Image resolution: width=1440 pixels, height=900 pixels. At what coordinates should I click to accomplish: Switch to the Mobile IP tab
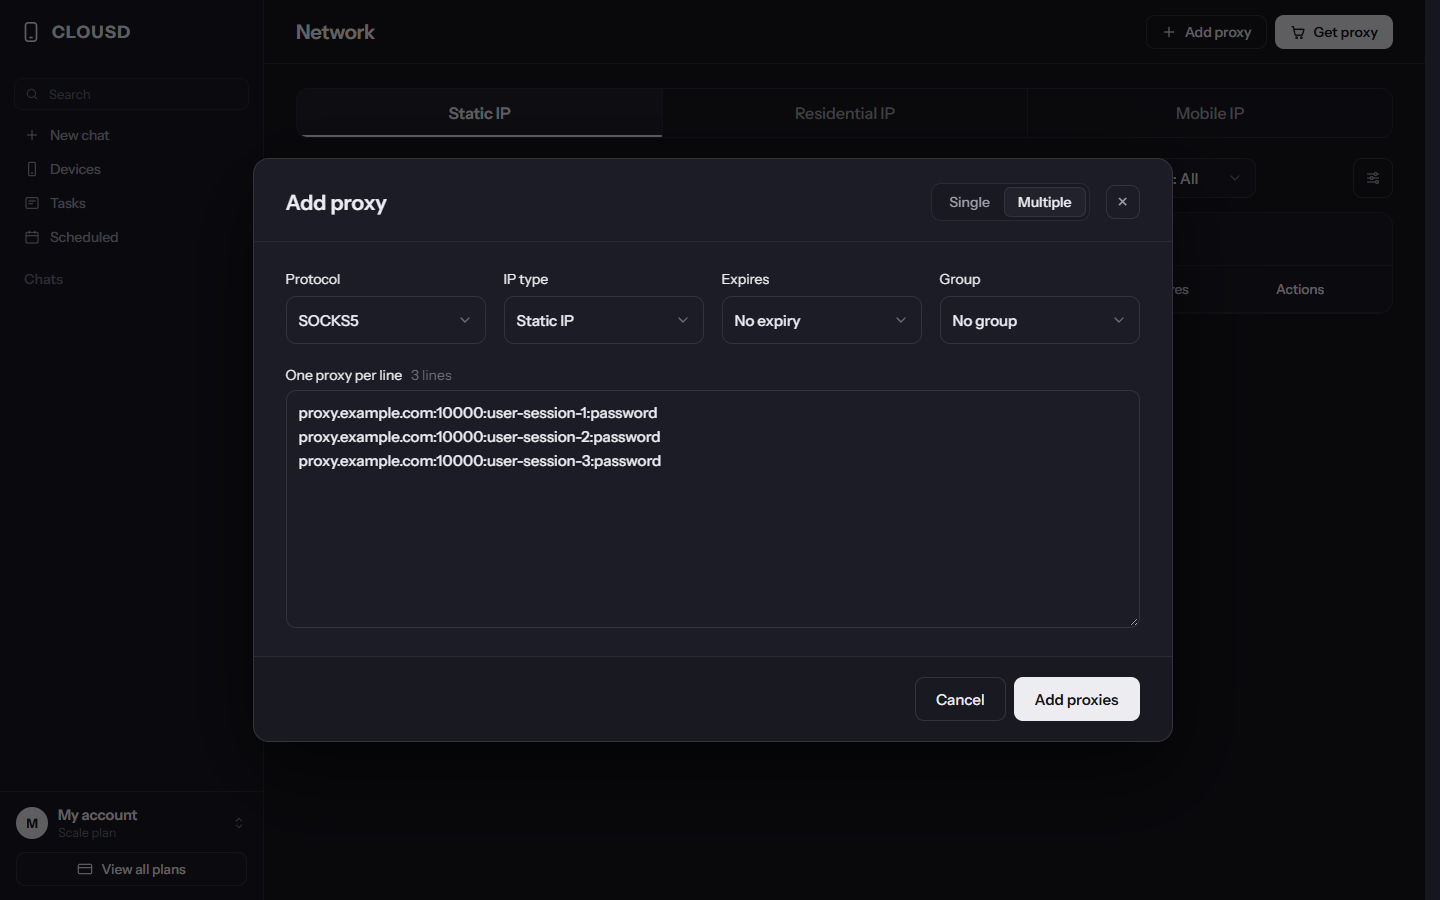(1210, 113)
